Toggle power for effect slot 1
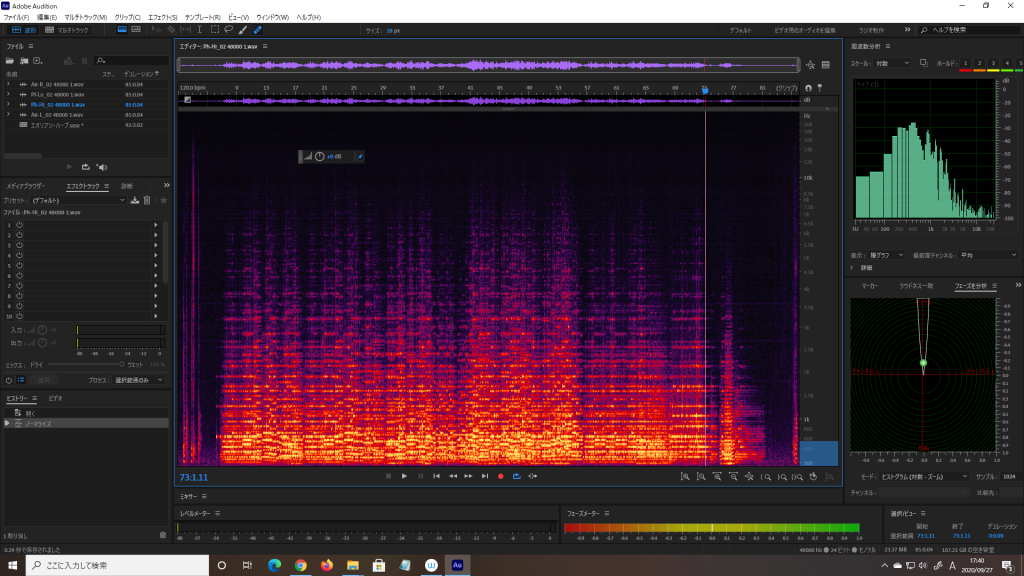The width and height of the screenshot is (1024, 576). tap(20, 225)
